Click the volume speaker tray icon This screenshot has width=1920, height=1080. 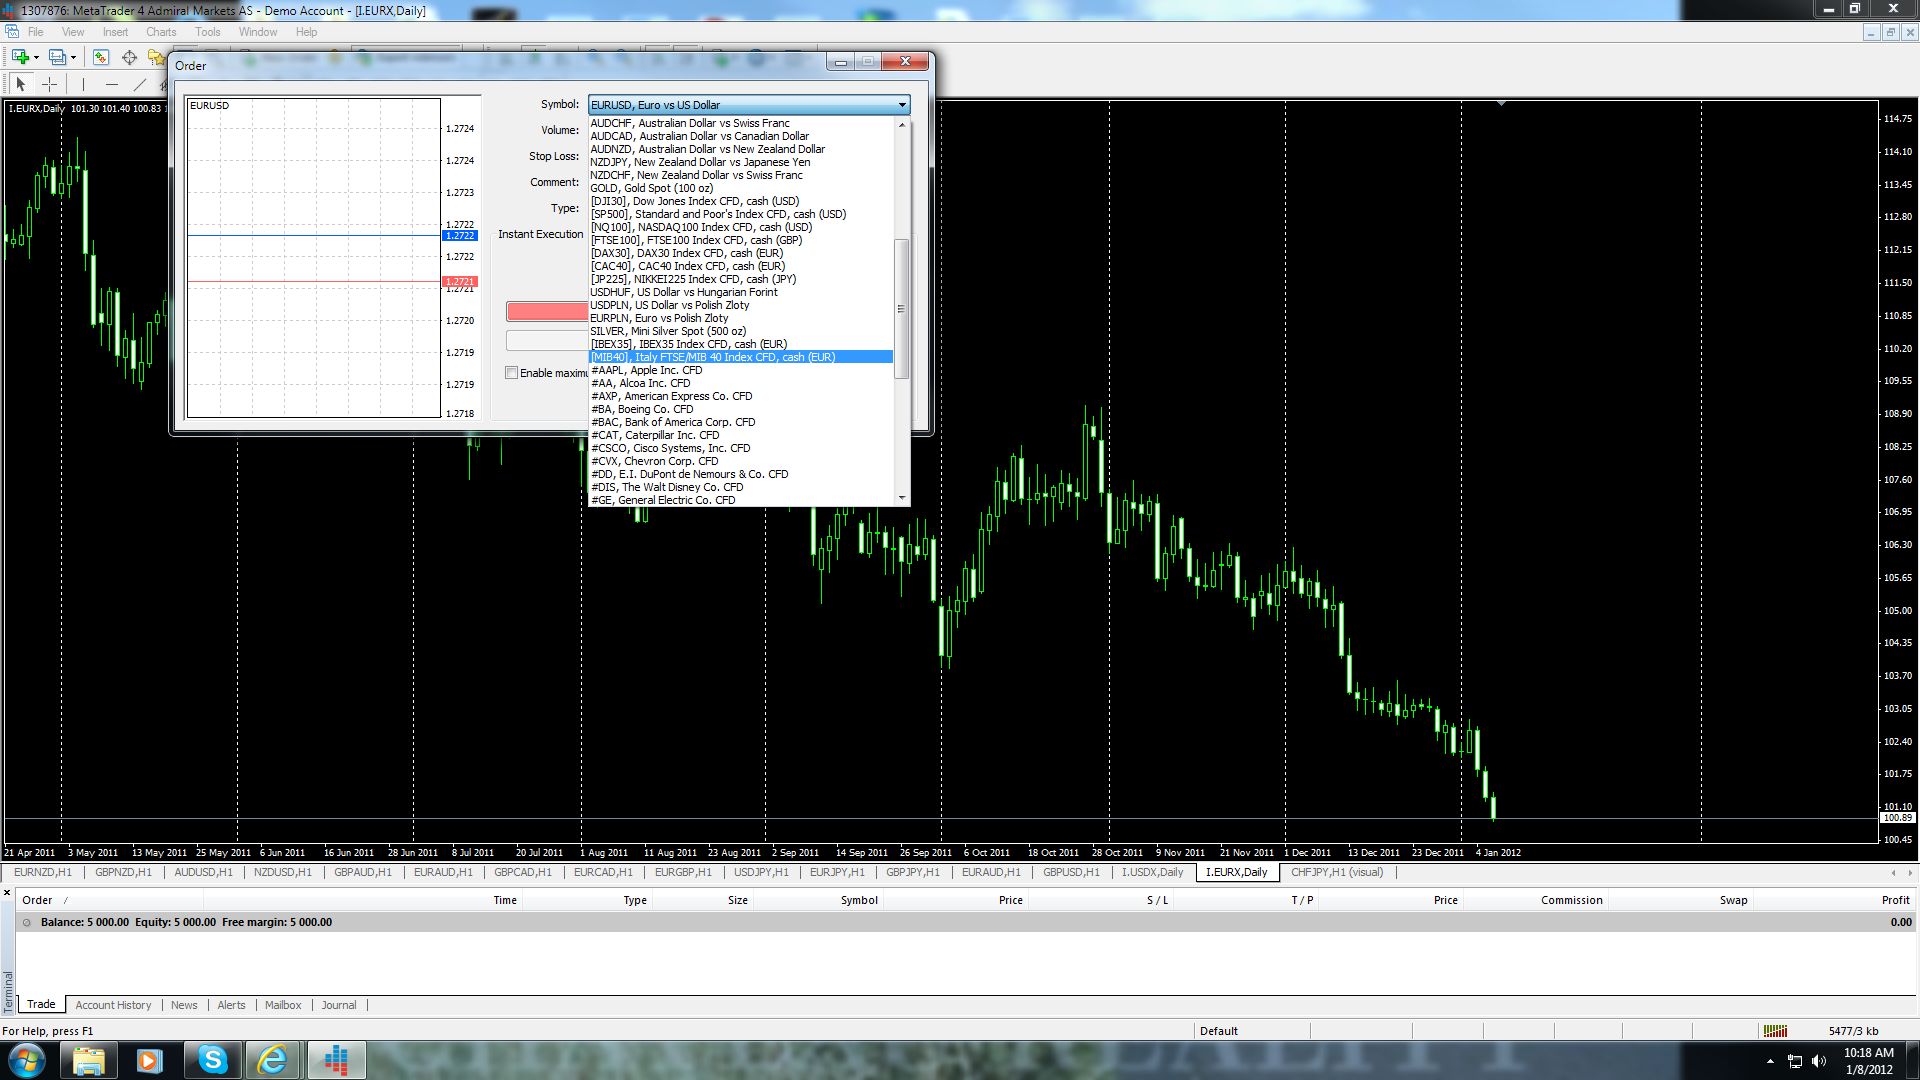[x=1819, y=1061]
